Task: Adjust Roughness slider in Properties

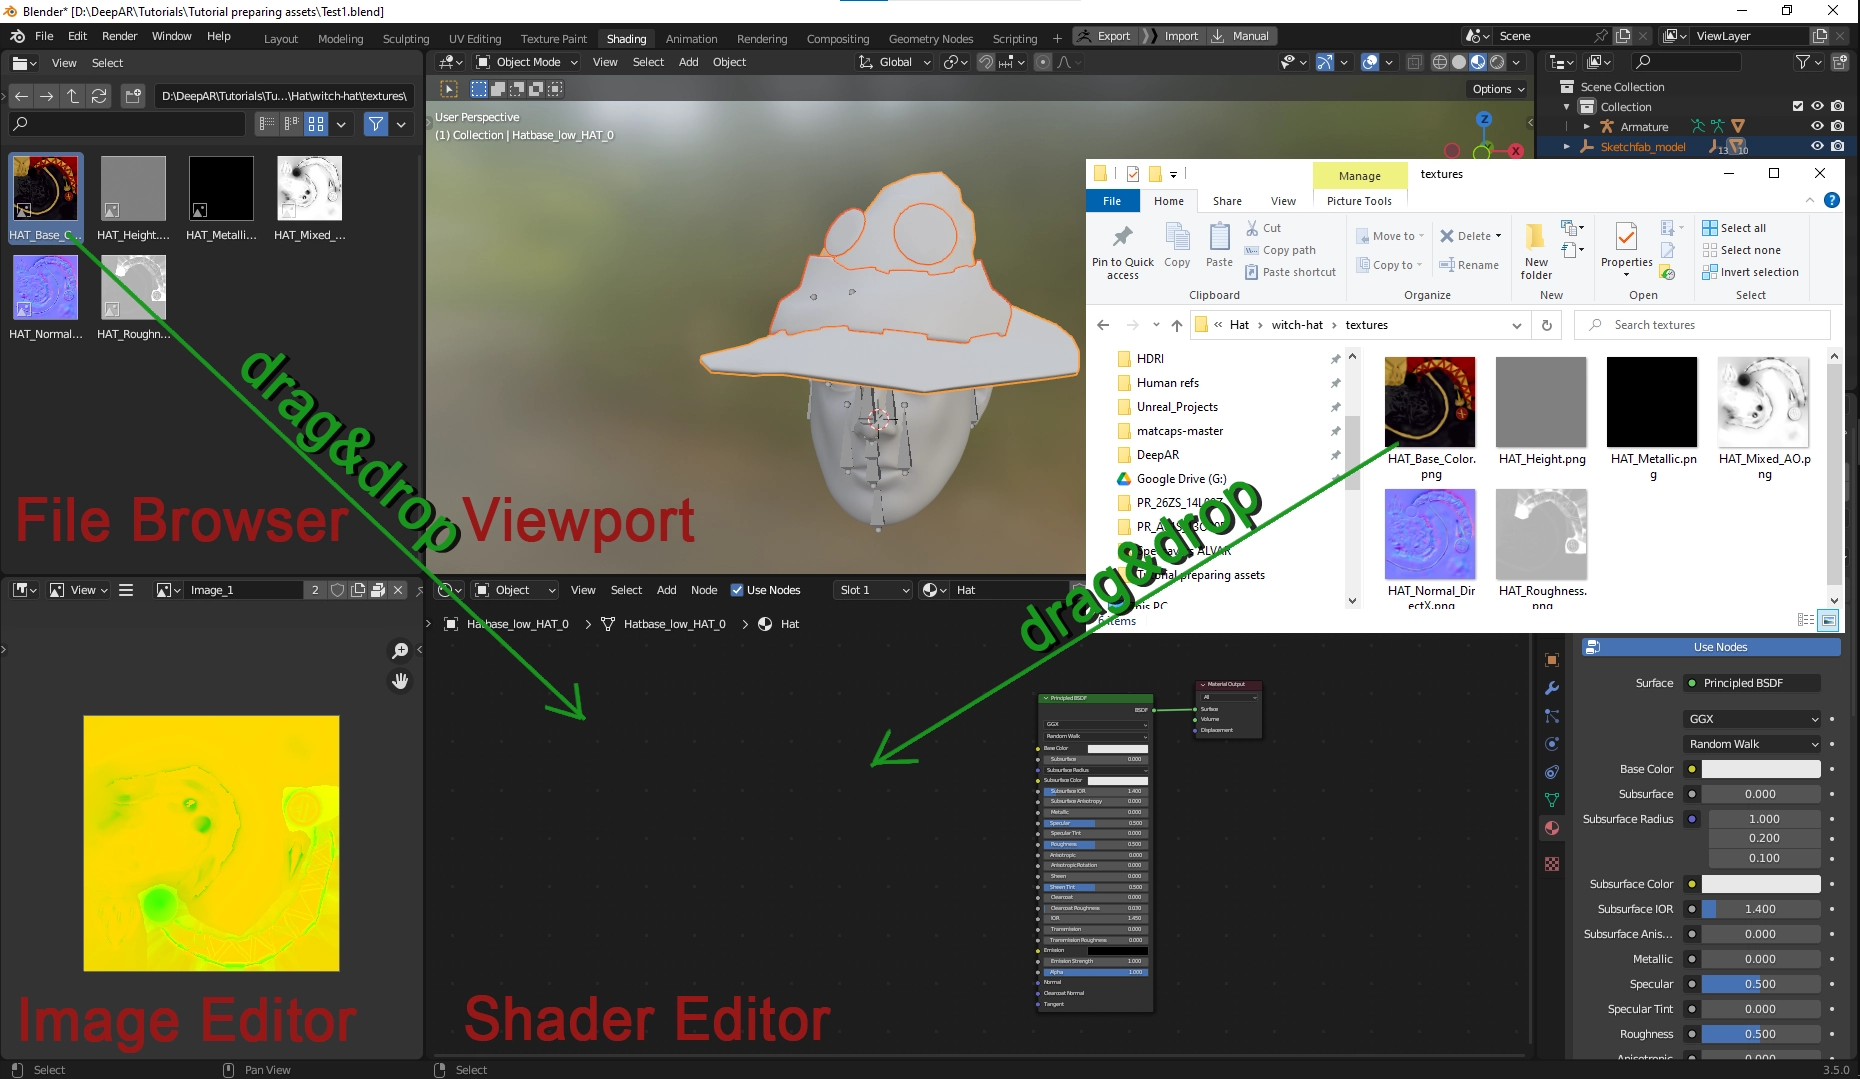Action: coord(1761,1034)
